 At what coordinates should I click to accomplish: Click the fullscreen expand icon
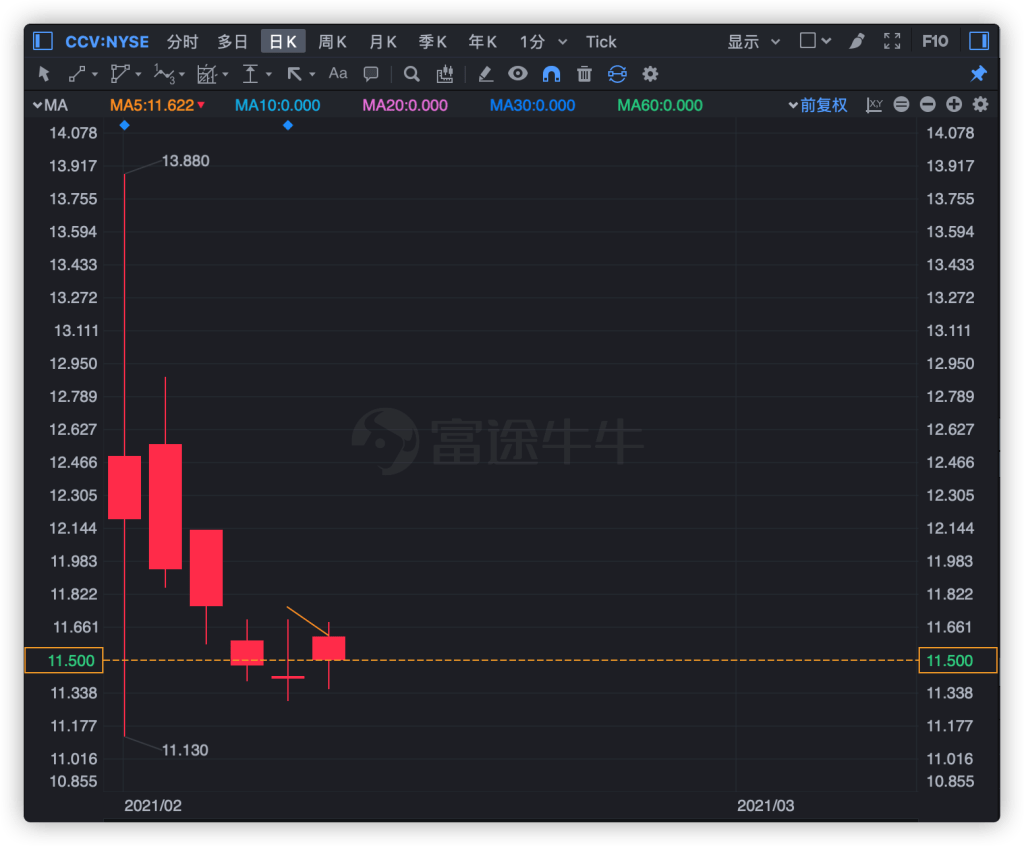pos(892,41)
